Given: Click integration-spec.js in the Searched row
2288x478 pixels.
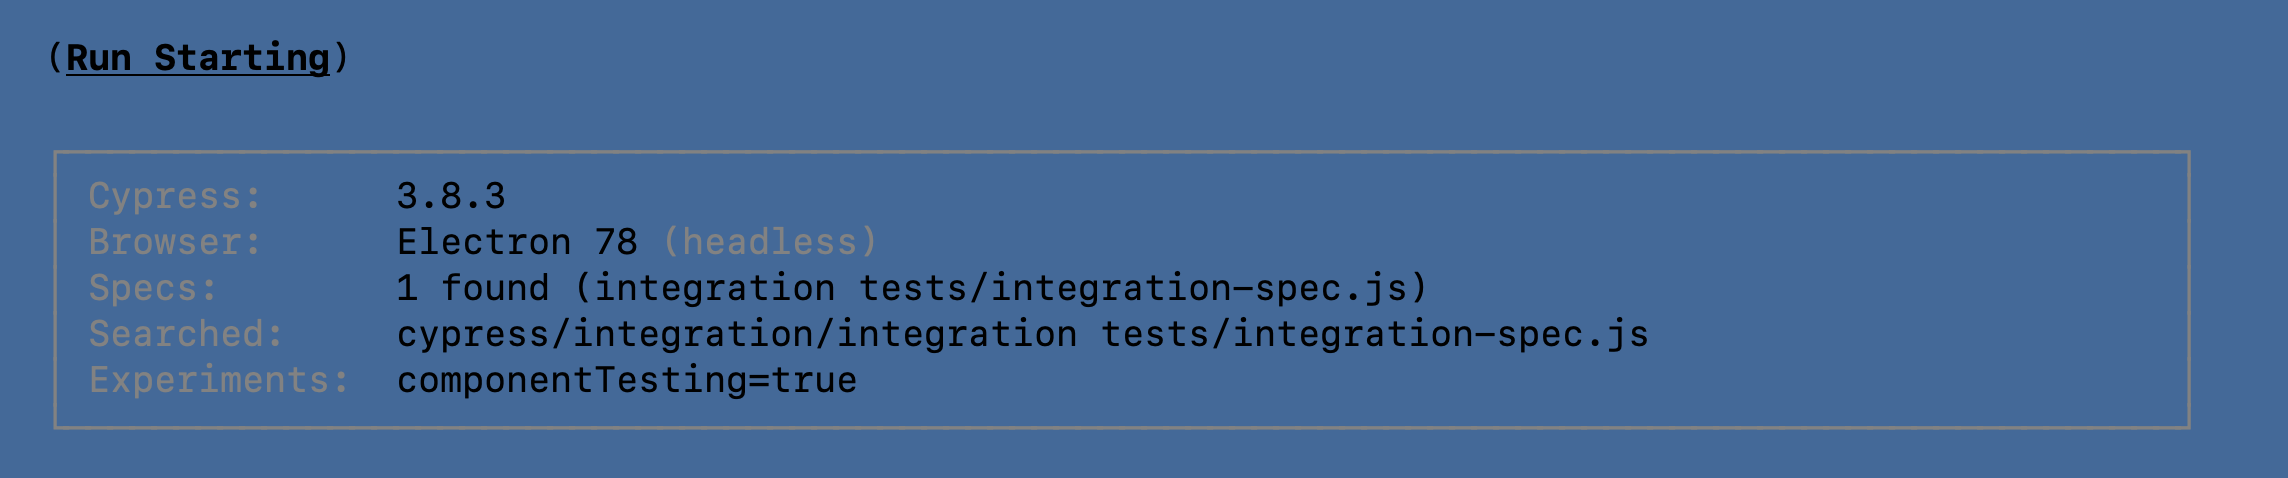Looking at the screenshot, I should click(x=1440, y=334).
